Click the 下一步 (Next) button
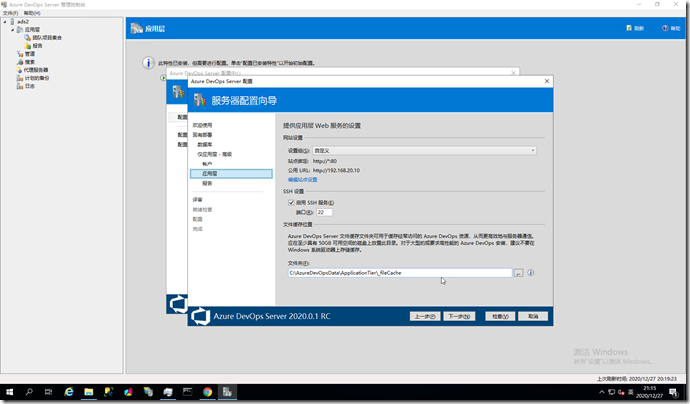This screenshot has height=404, width=690. (459, 316)
